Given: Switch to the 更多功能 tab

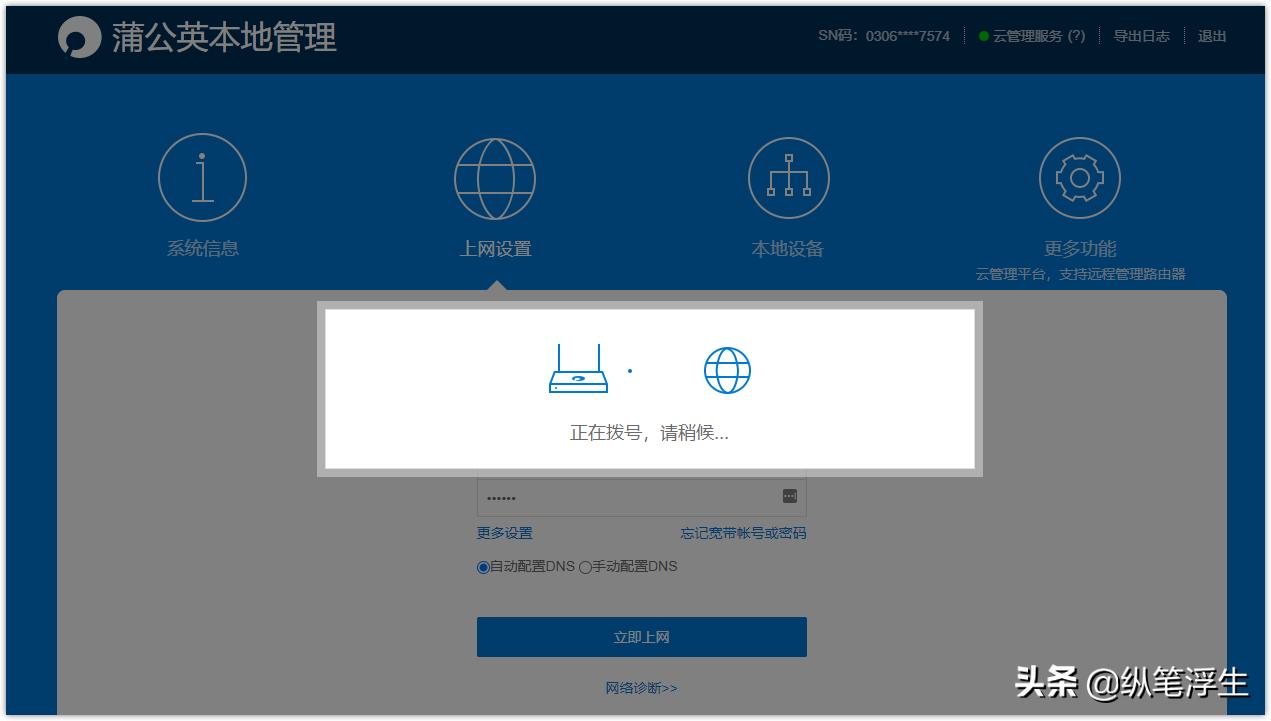Looking at the screenshot, I should [x=1079, y=249].
